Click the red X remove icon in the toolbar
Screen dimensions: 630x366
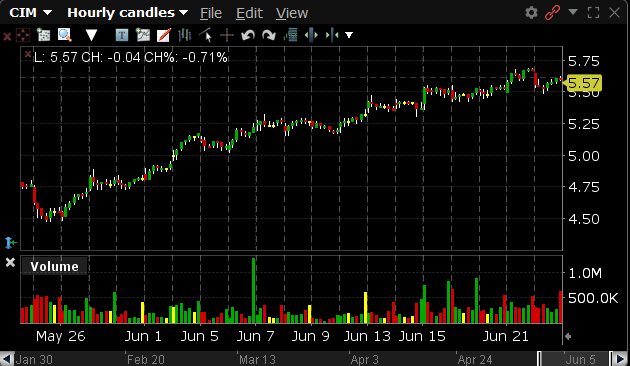[x=7, y=37]
